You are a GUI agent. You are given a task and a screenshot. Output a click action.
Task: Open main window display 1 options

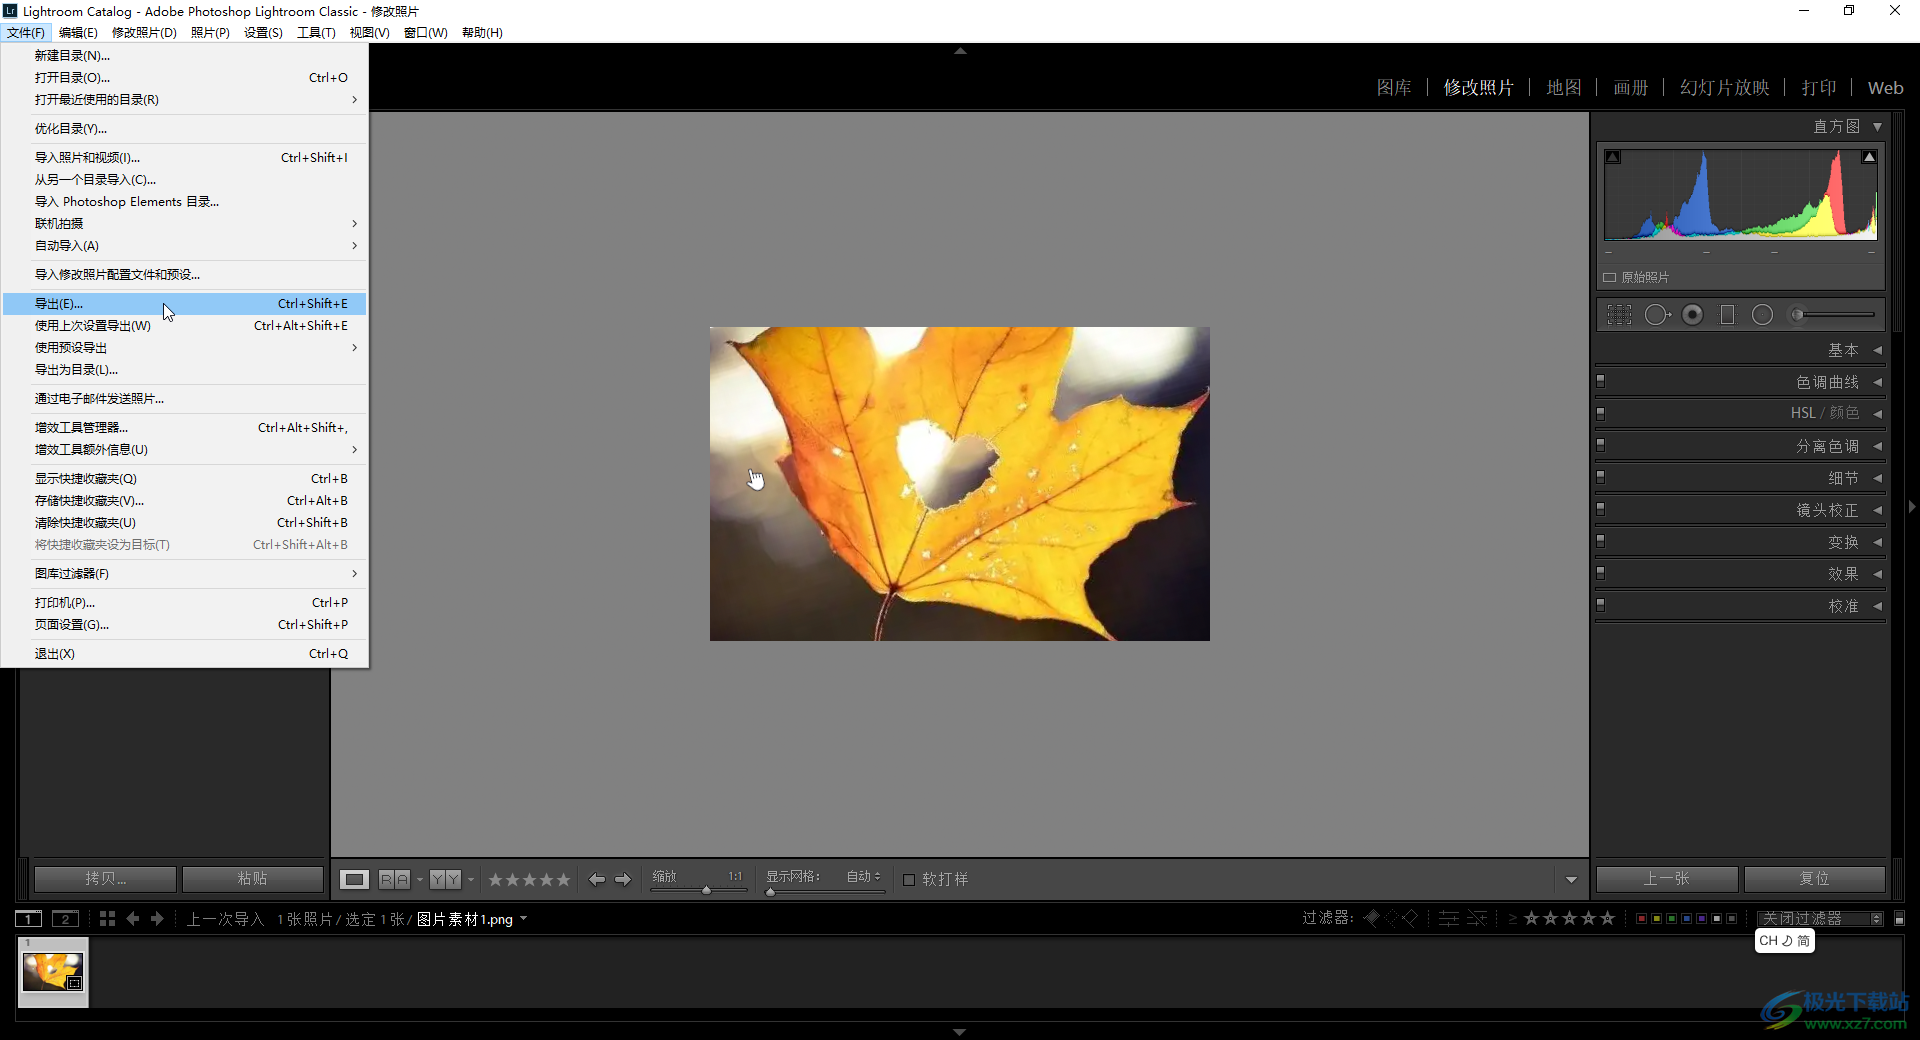[x=29, y=919]
